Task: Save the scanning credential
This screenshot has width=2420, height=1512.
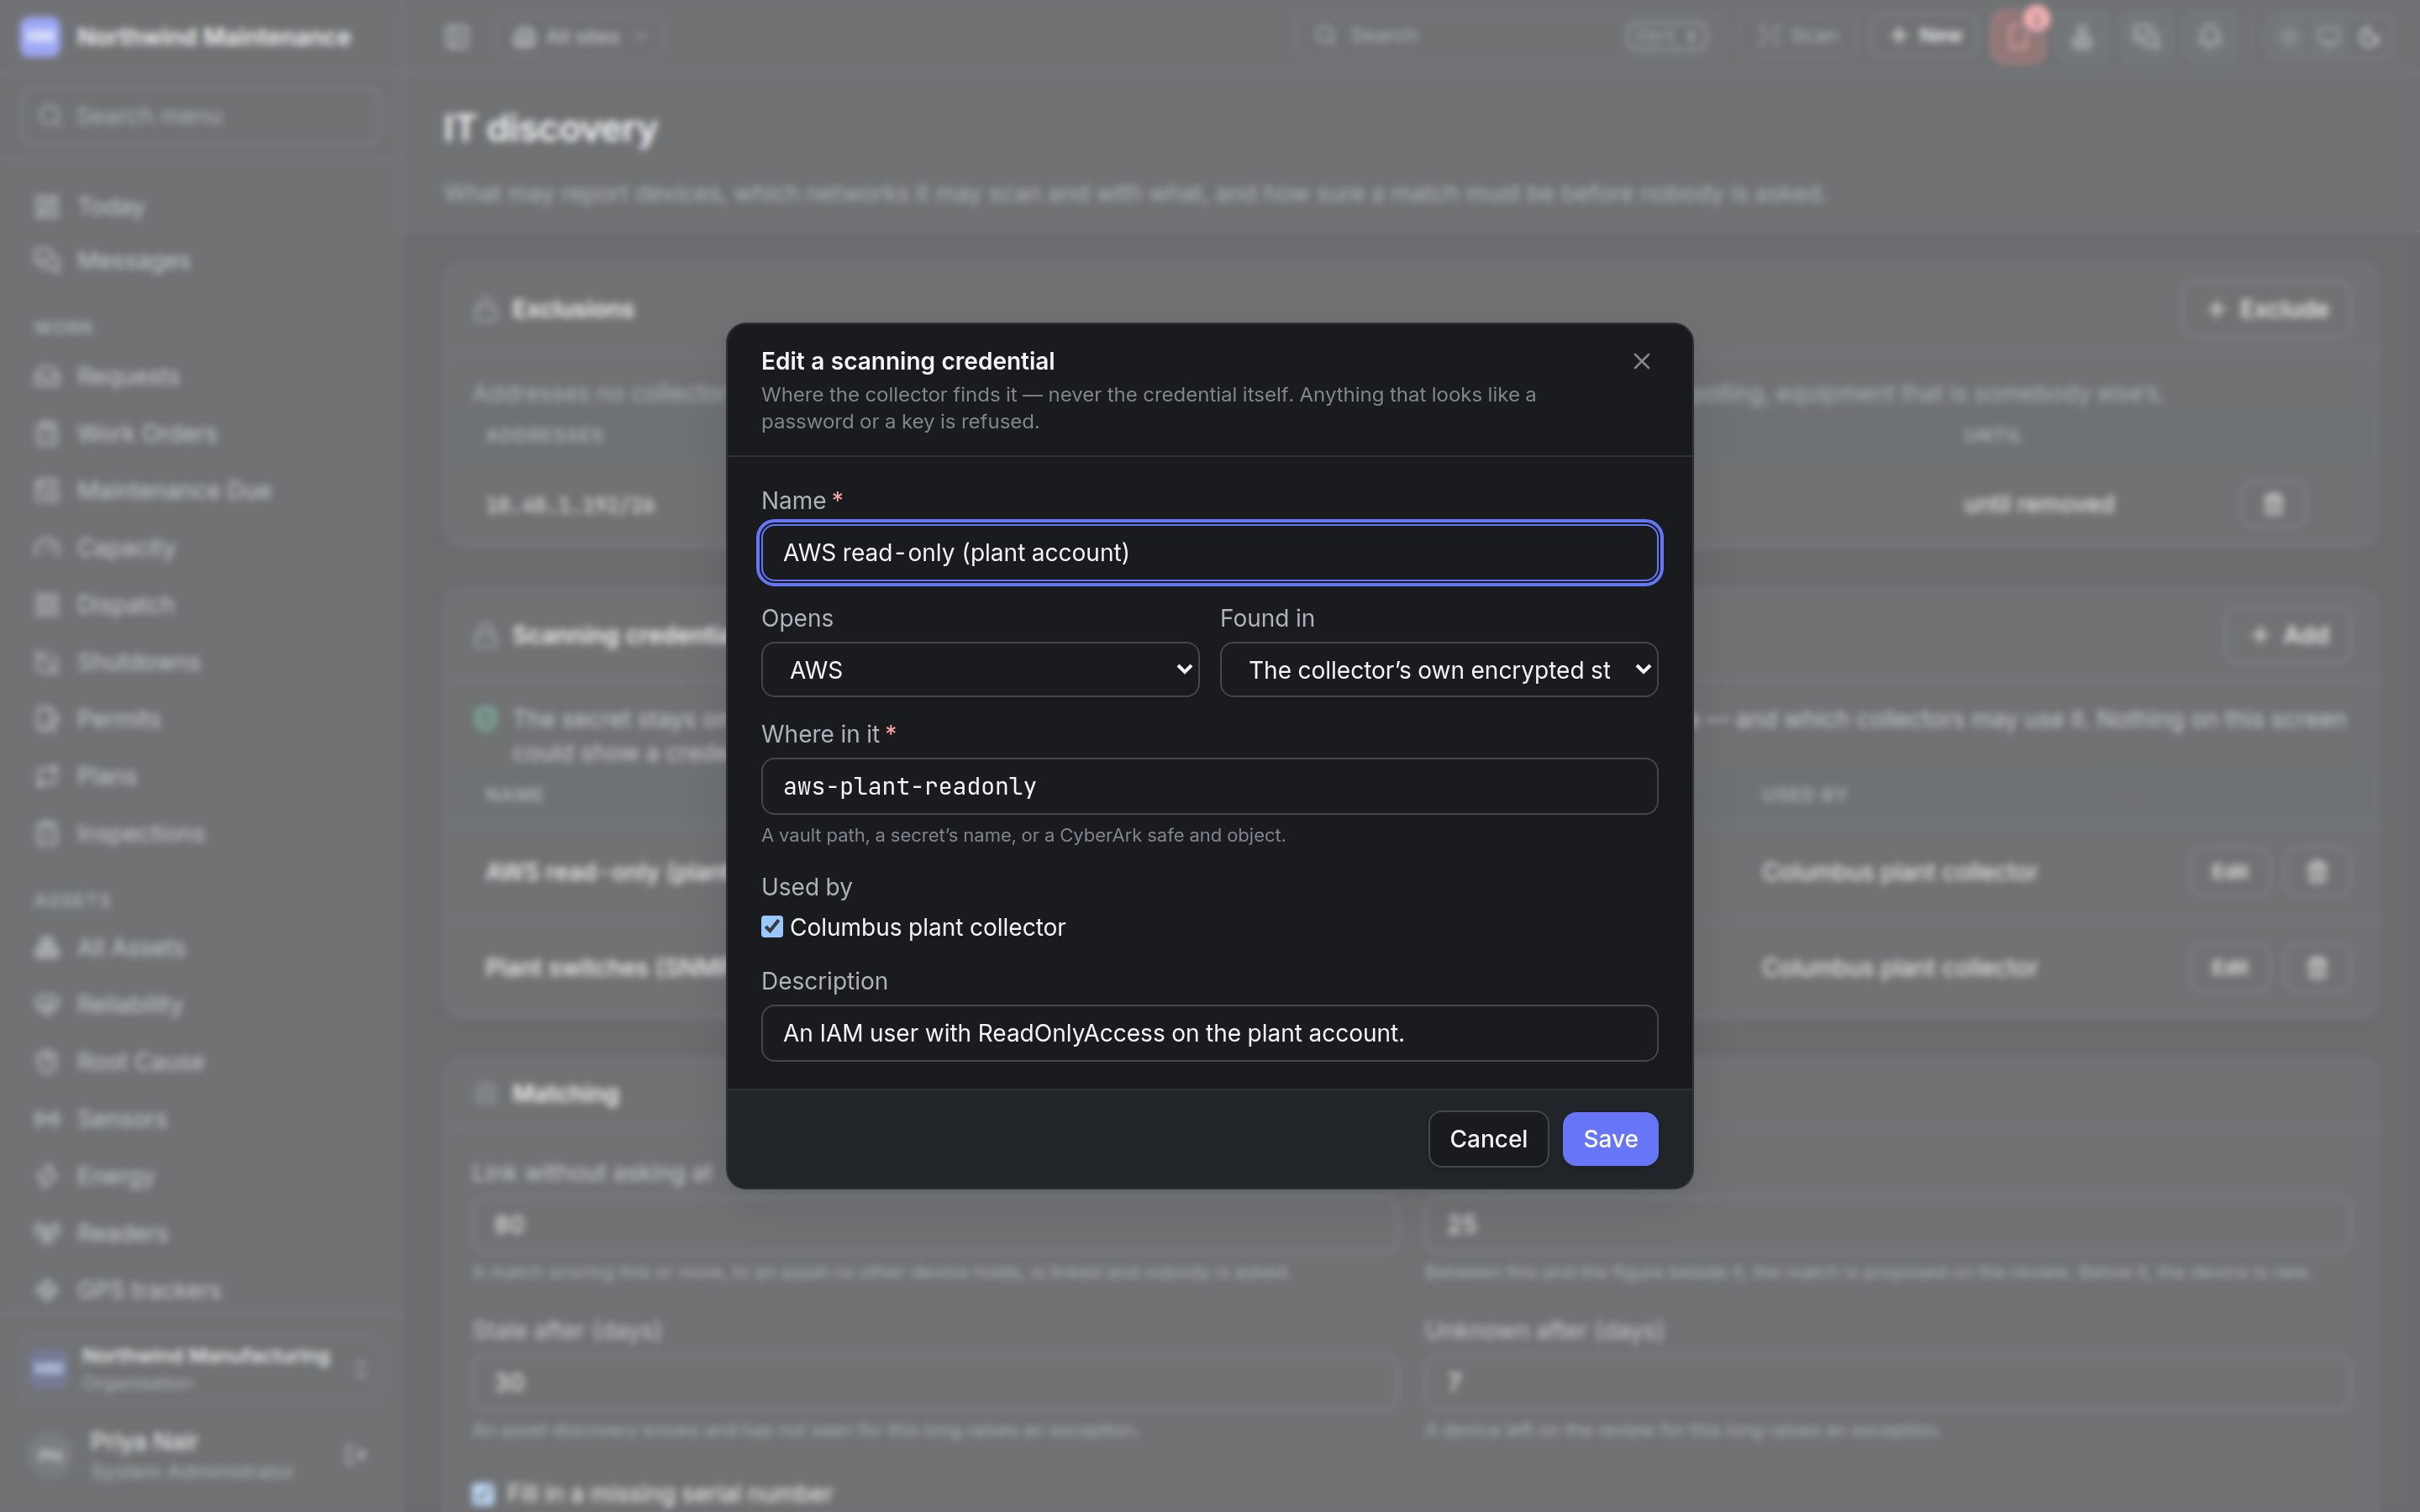Action: point(1609,1139)
